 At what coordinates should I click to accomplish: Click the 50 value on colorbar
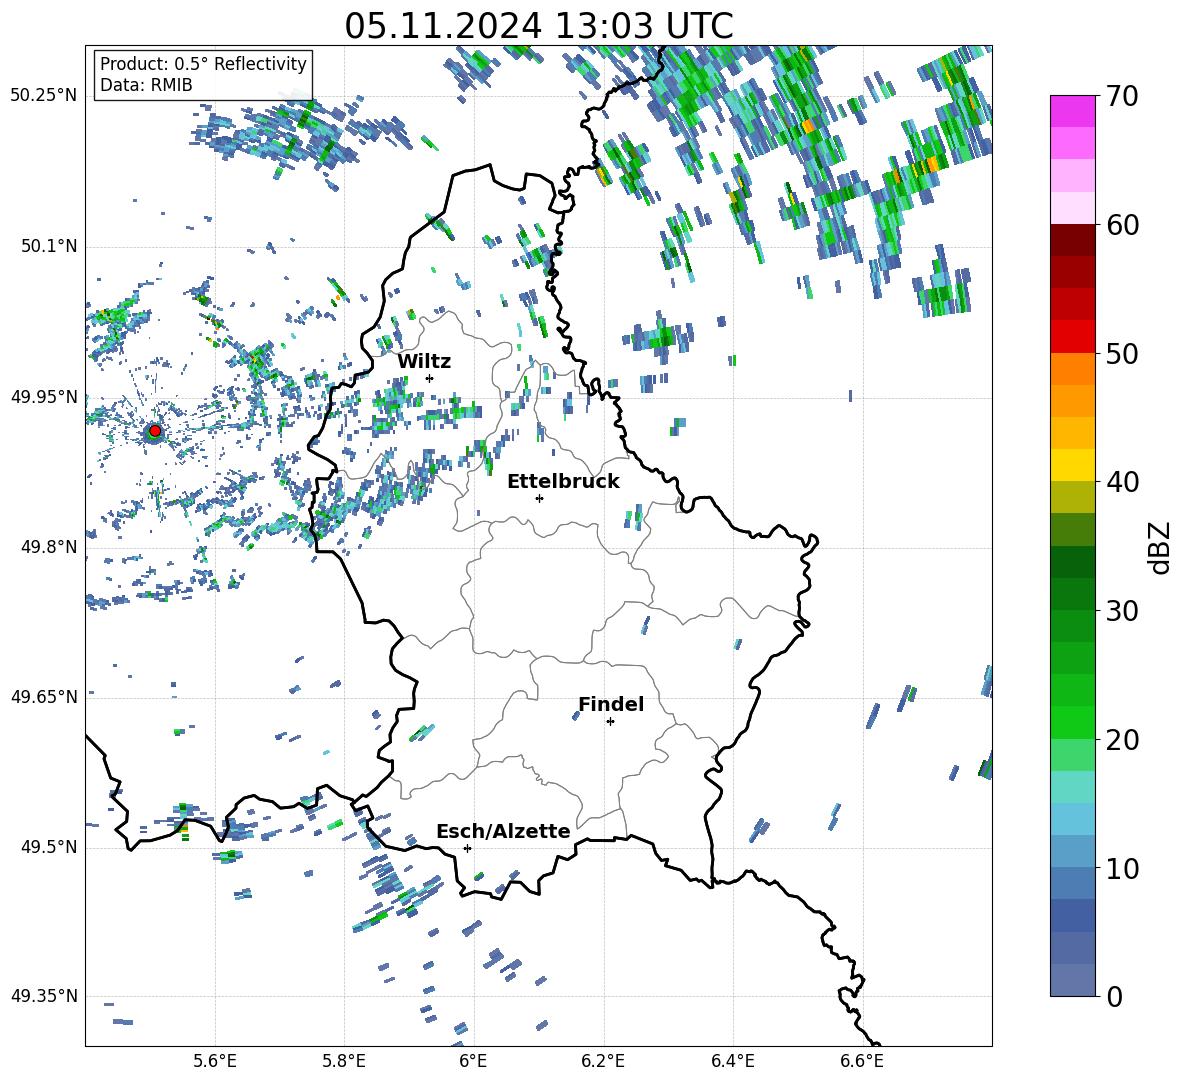pyautogui.click(x=1121, y=353)
